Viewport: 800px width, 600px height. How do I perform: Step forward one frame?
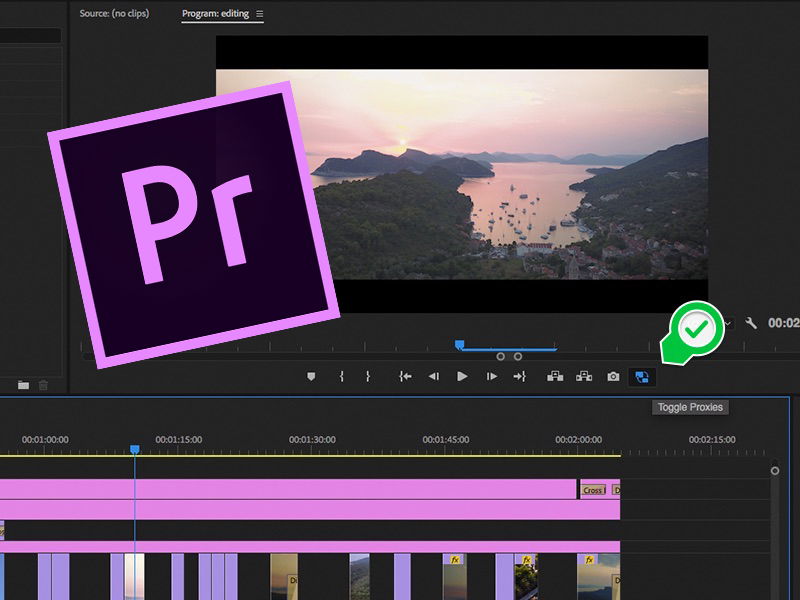[x=491, y=377]
